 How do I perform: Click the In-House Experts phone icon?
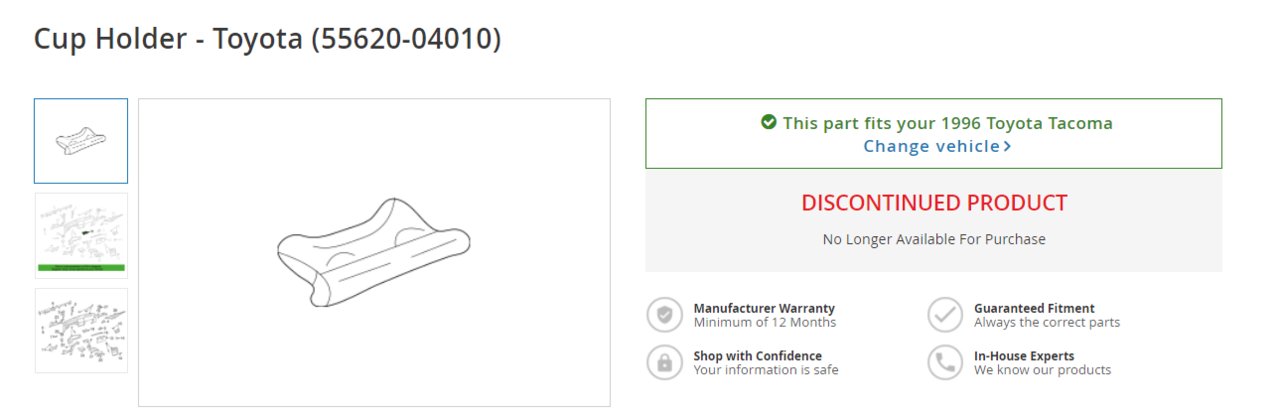pyautogui.click(x=944, y=362)
